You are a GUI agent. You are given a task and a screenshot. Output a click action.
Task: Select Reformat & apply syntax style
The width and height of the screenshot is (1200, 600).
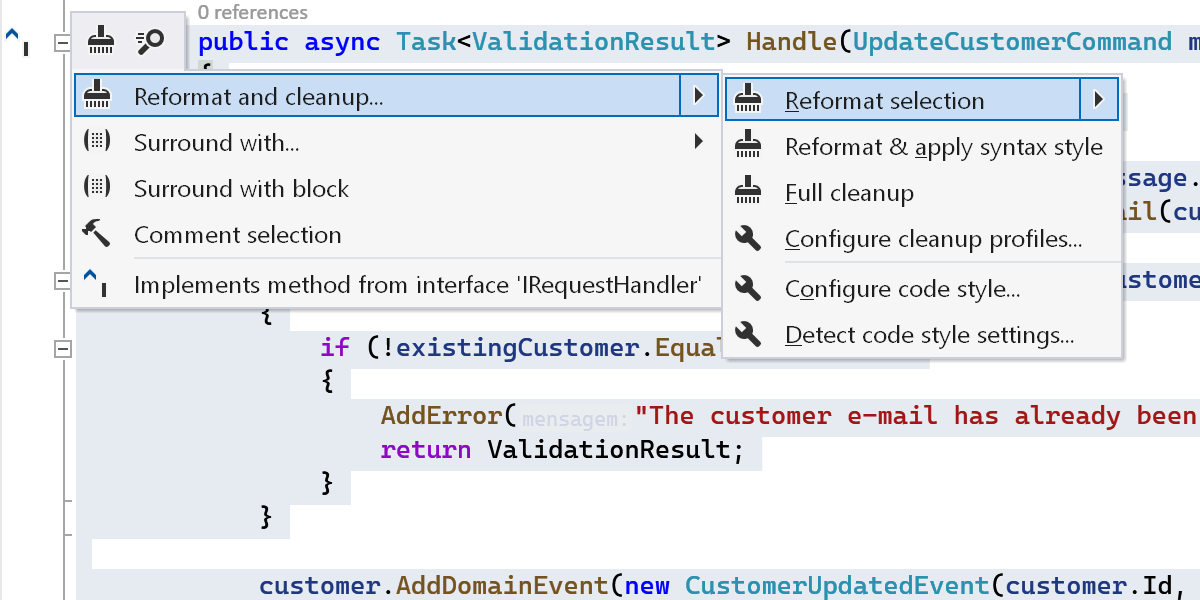tap(921, 147)
